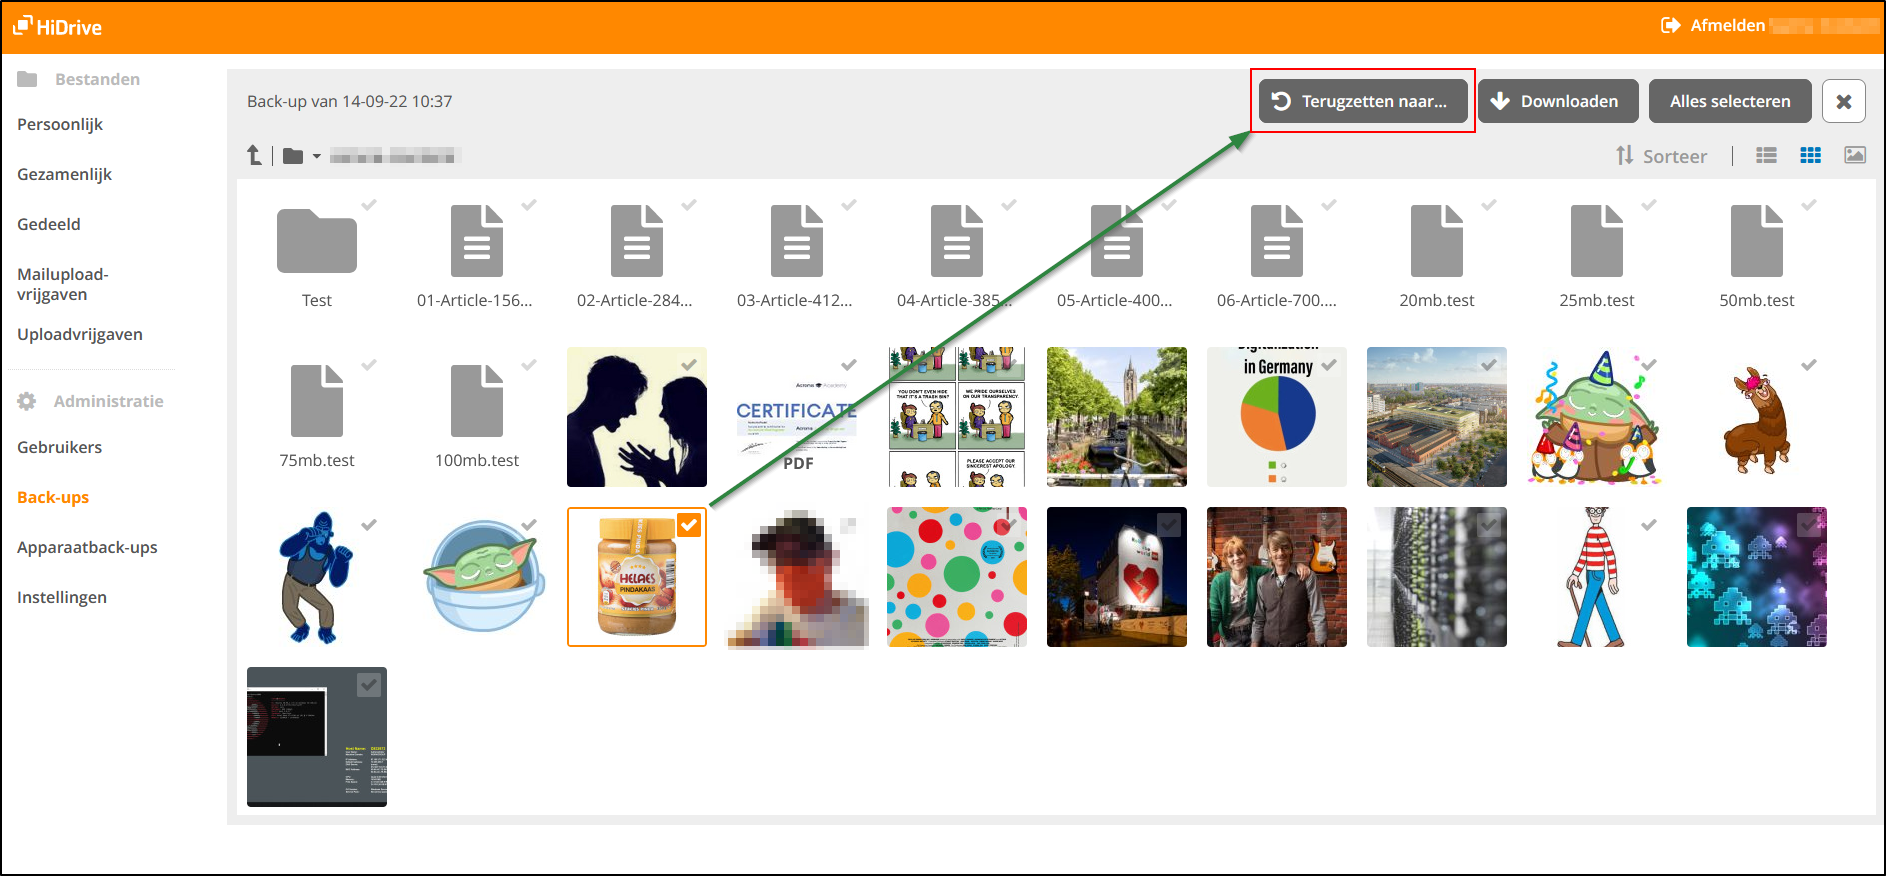This screenshot has height=876, width=1886.
Task: Switch to grid tile view
Action: click(x=1811, y=155)
